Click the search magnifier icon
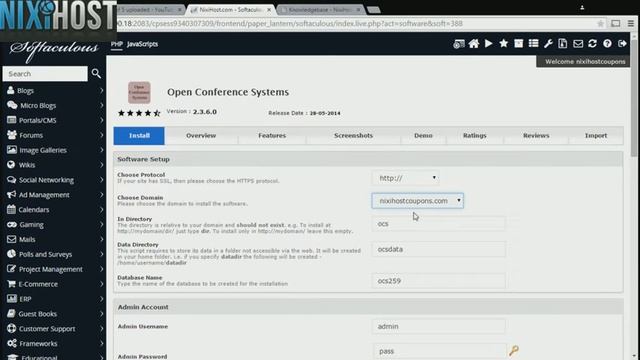The image size is (640, 360). 96,73
